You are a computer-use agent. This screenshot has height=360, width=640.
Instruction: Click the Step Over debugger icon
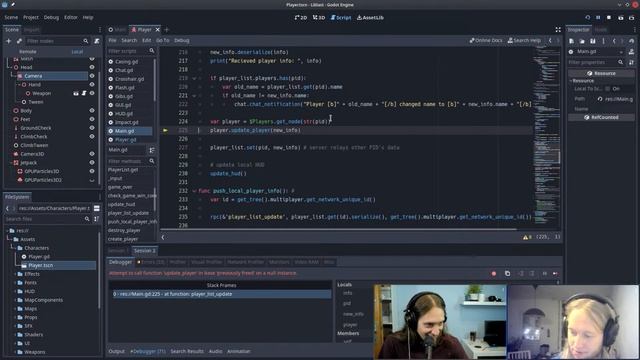pyautogui.click(x=532, y=273)
